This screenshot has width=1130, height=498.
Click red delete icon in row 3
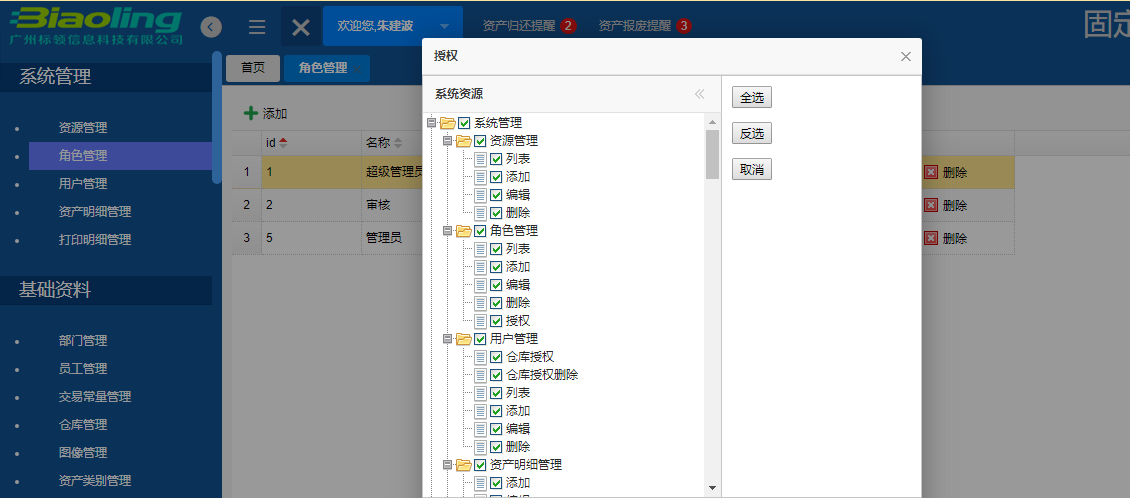click(931, 238)
